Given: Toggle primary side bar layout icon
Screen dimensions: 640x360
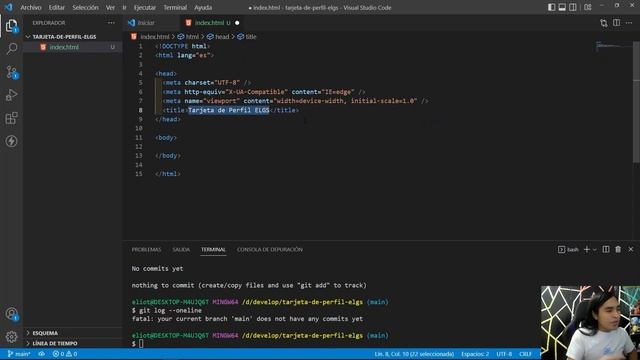Looking at the screenshot, I should point(551,7).
